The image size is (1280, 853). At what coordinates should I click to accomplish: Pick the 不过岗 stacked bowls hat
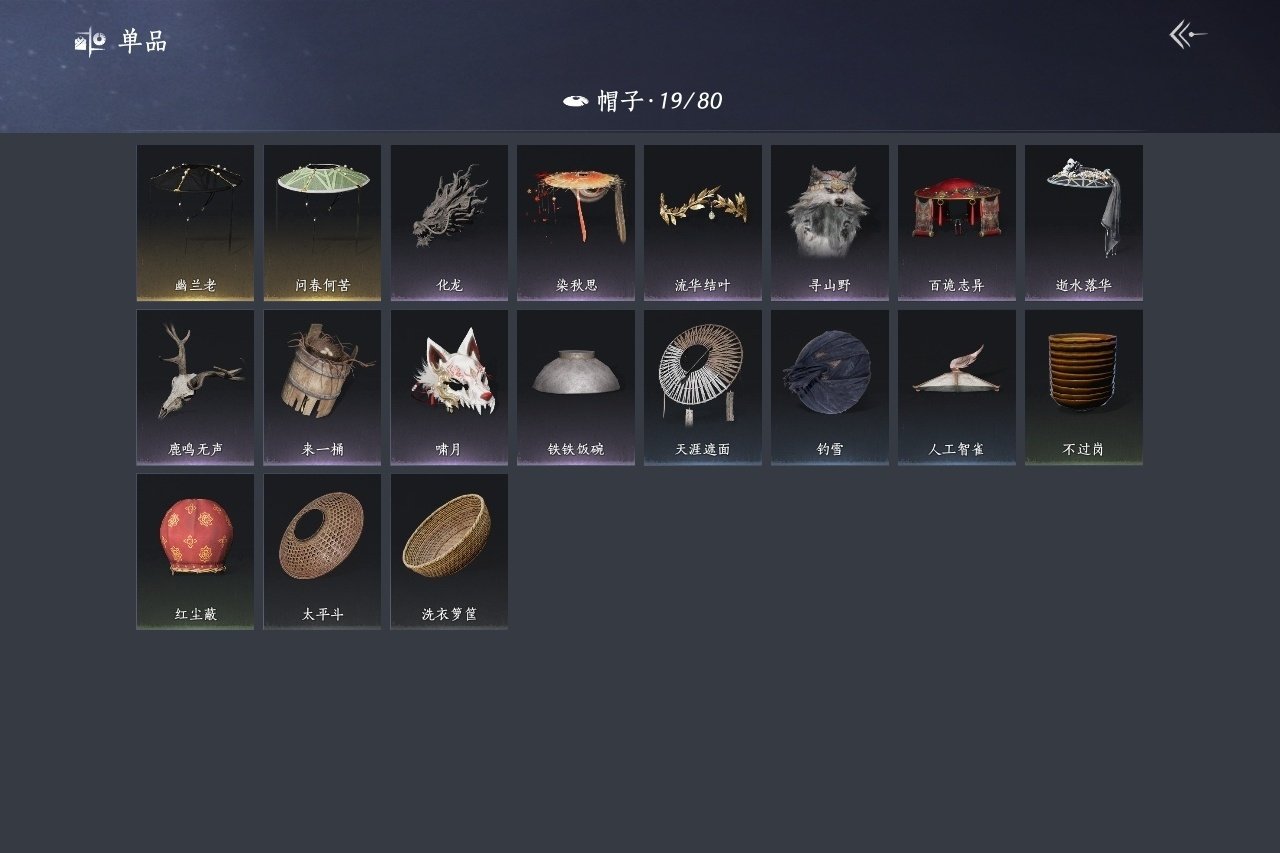pos(1084,387)
